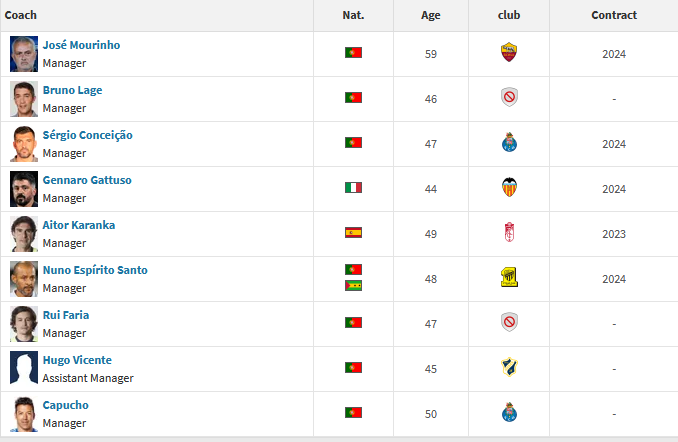This screenshot has height=442, width=678.
Task: Click the Italian flag next to Gattuso
Action: pyautogui.click(x=353, y=187)
